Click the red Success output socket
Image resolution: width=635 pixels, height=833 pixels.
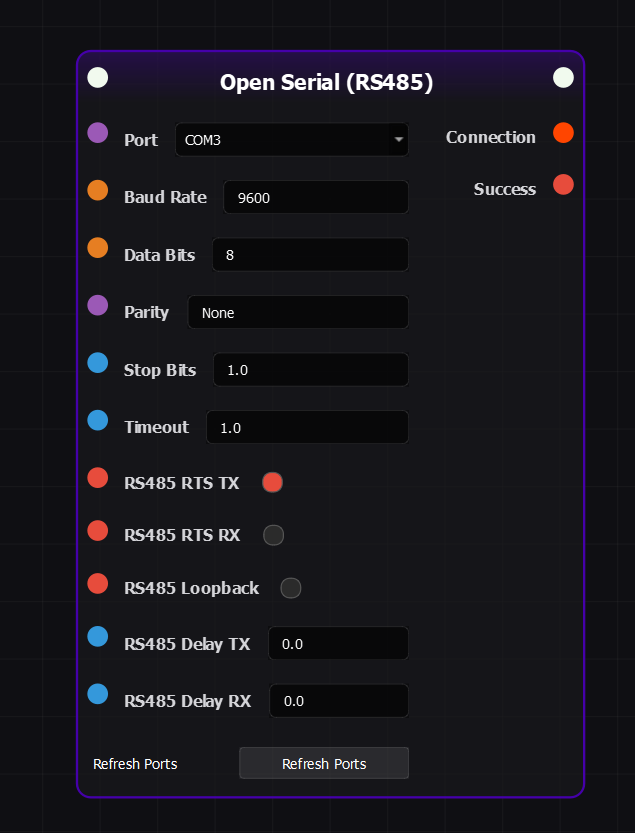[x=563, y=184]
